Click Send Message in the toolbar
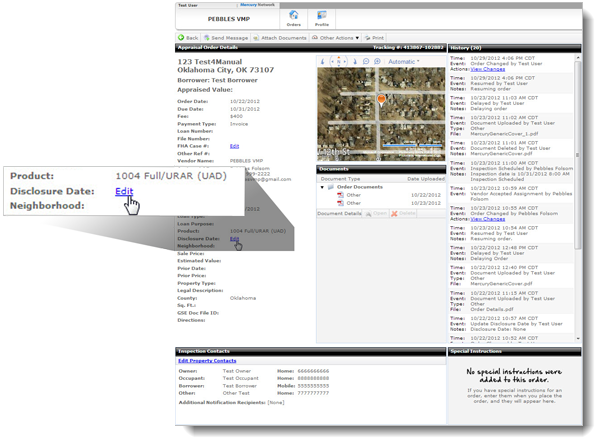 click(x=226, y=38)
